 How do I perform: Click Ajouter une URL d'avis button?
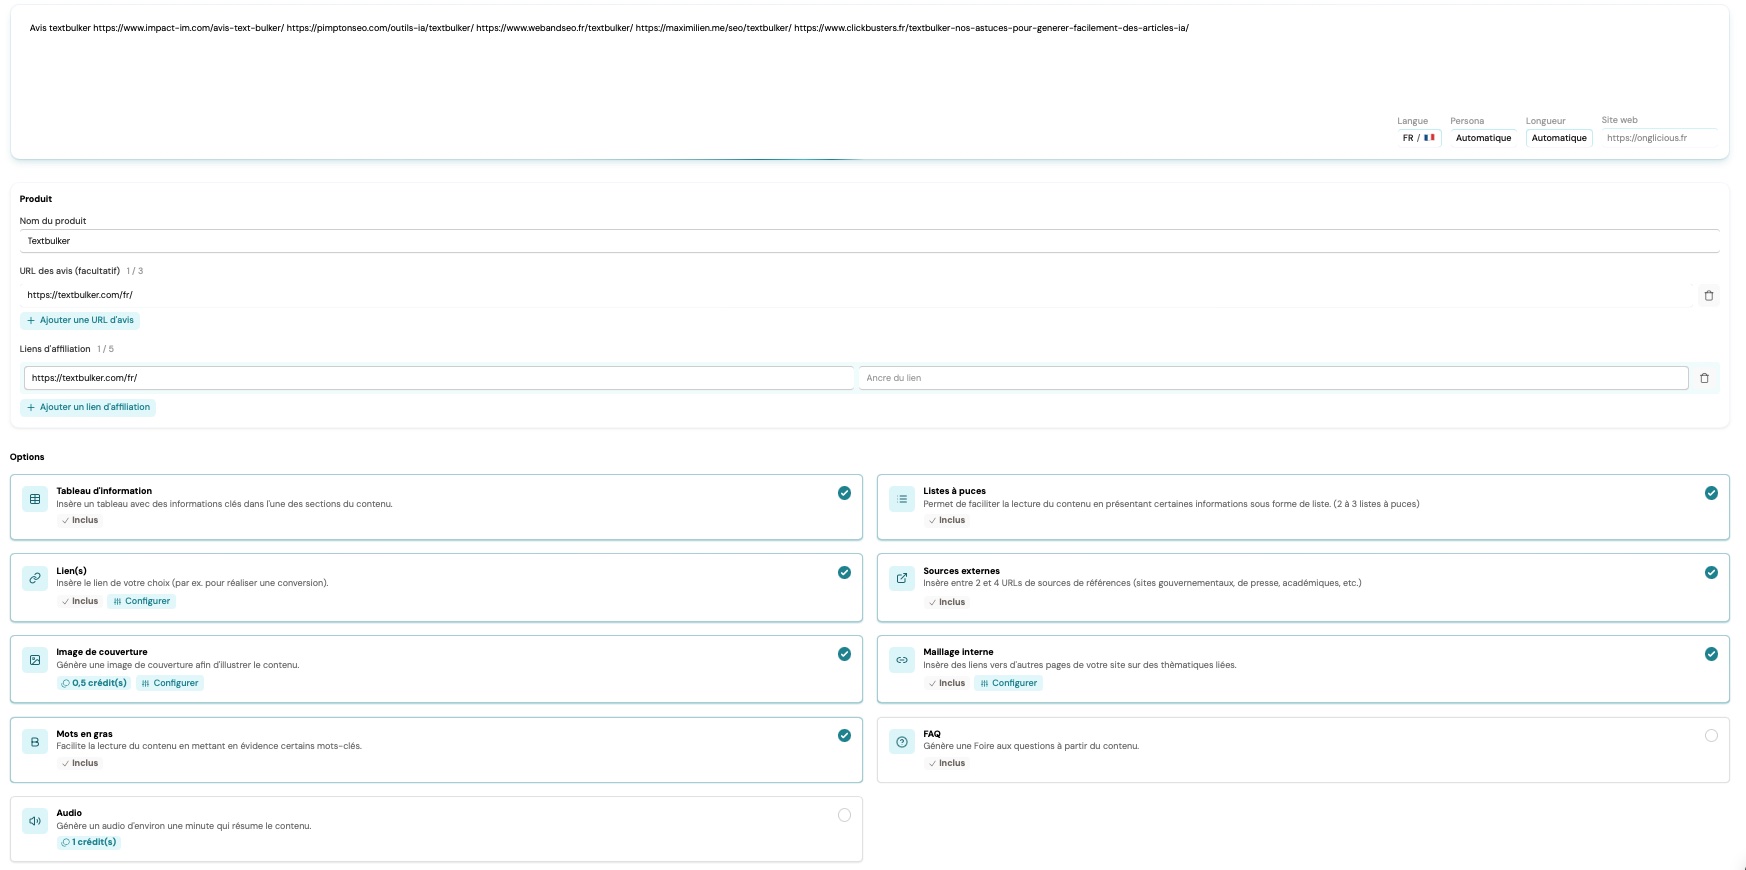tap(80, 320)
